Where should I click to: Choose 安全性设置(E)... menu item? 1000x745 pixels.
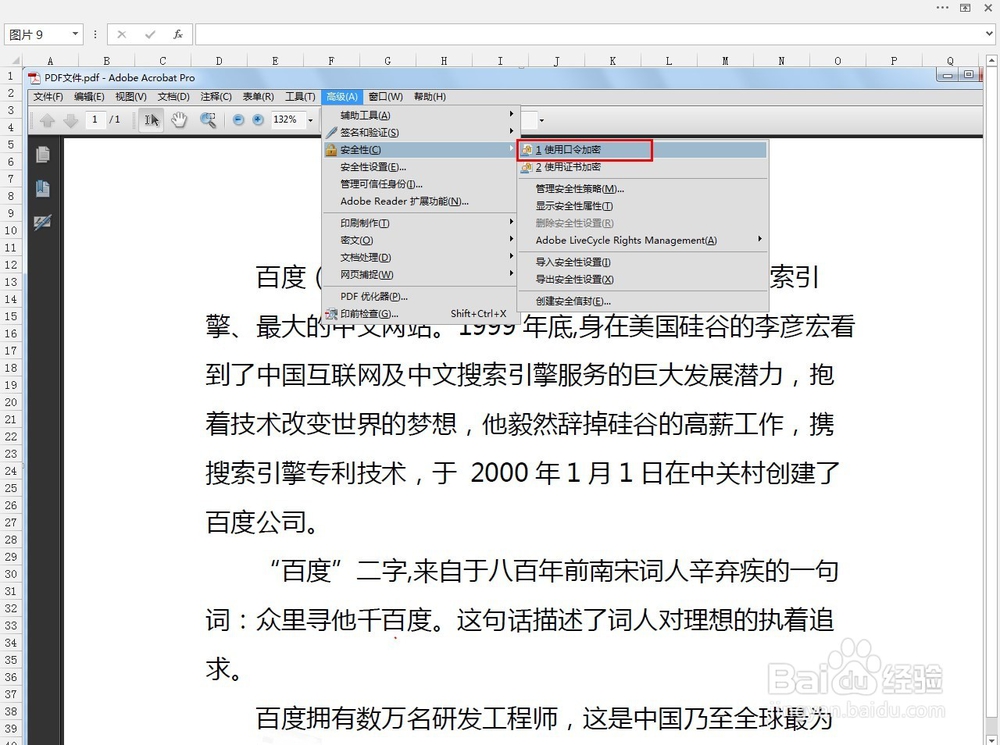pos(420,167)
